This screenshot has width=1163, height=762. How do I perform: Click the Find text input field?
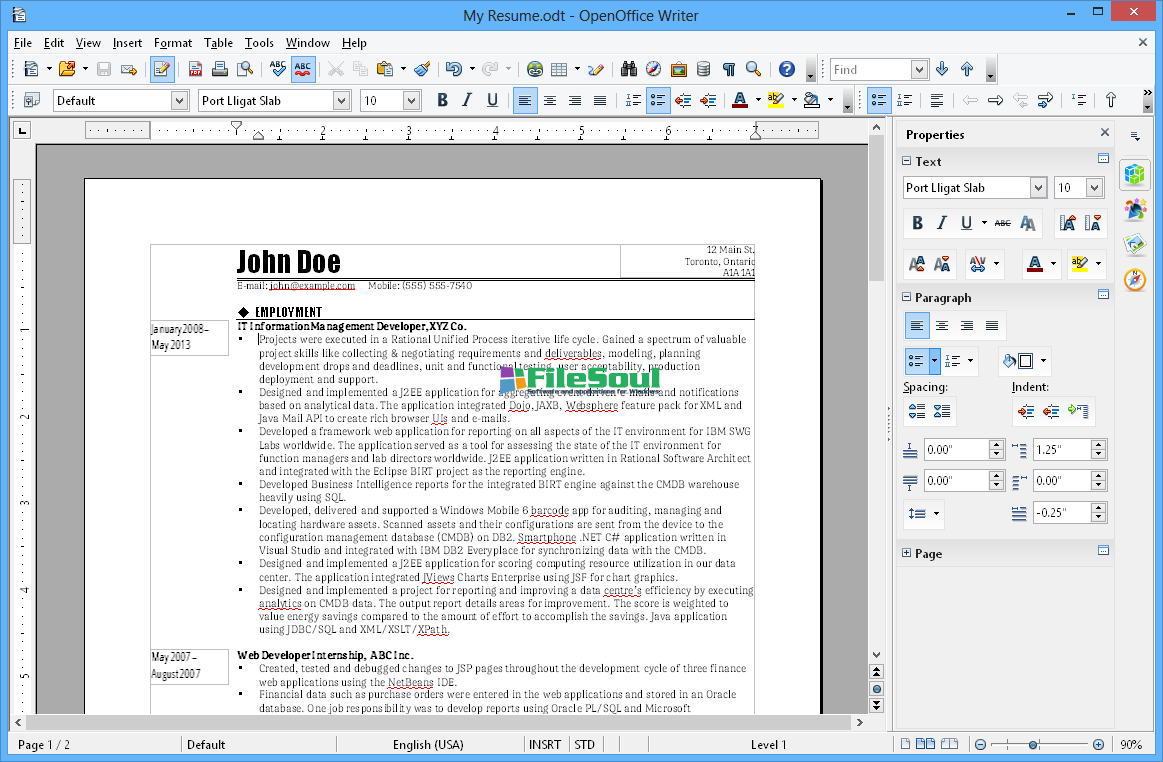tap(870, 69)
